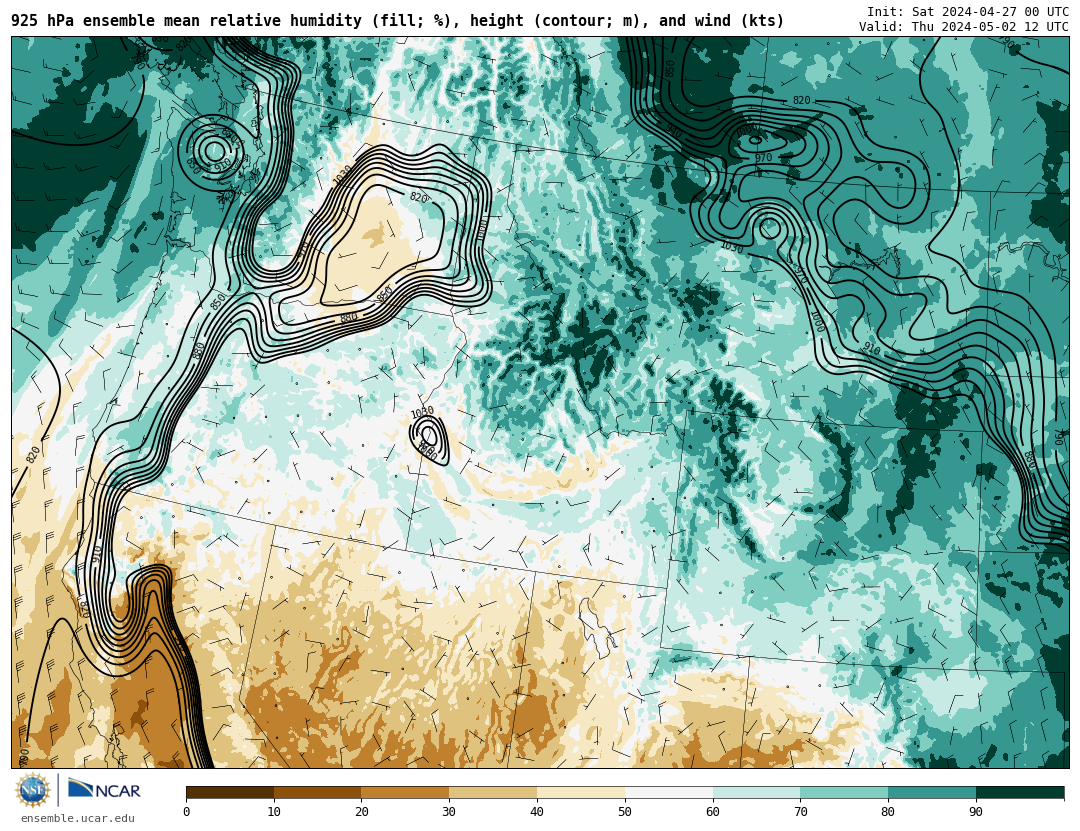Click the 40-50 pale beige colorbar segment
The width and height of the screenshot is (1080, 831).
(x=581, y=793)
